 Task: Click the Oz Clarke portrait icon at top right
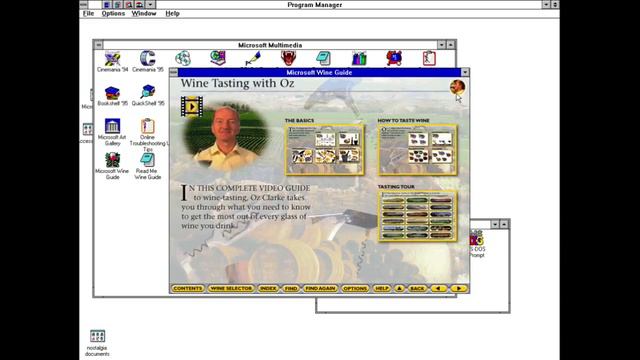[x=457, y=87]
